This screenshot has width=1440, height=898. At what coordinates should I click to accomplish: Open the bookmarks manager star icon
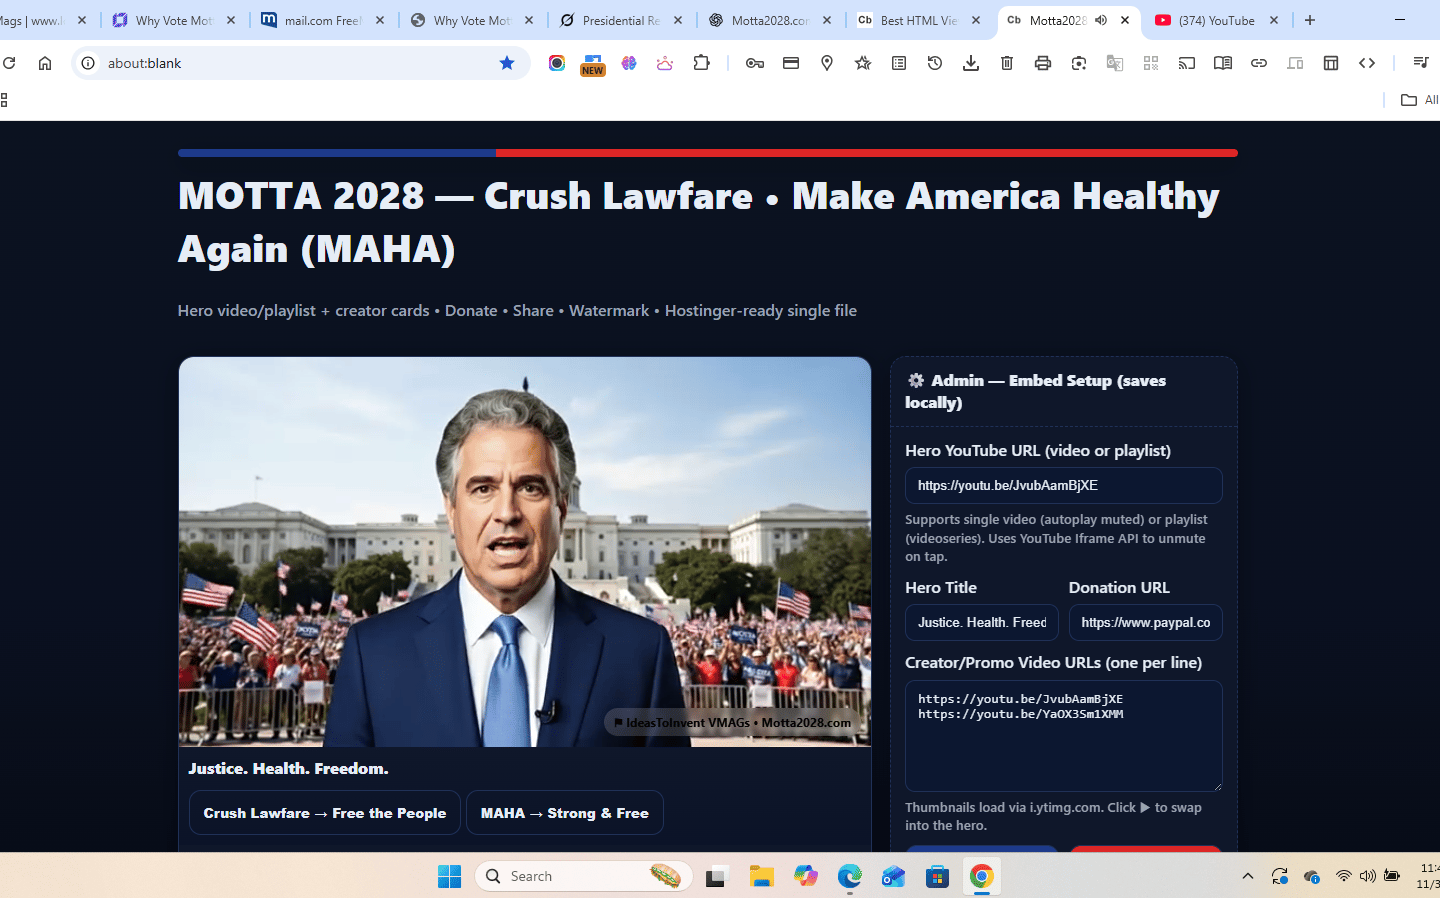863,63
